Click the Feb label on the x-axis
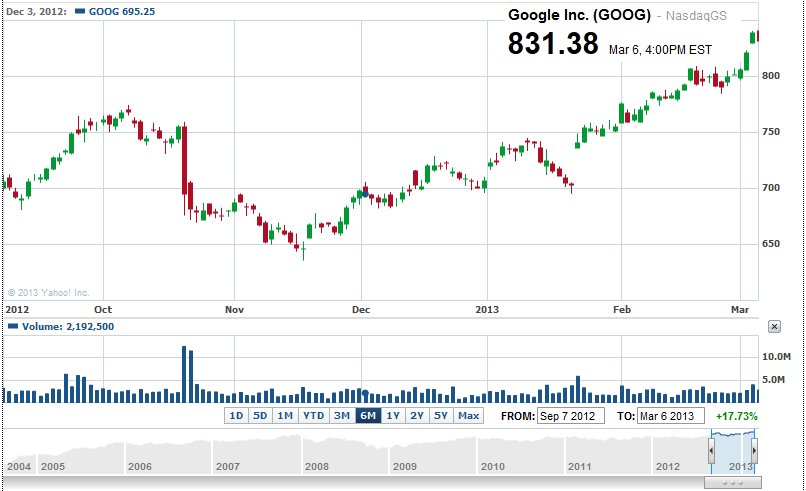Viewport: 806px width, 491px height. (x=621, y=310)
